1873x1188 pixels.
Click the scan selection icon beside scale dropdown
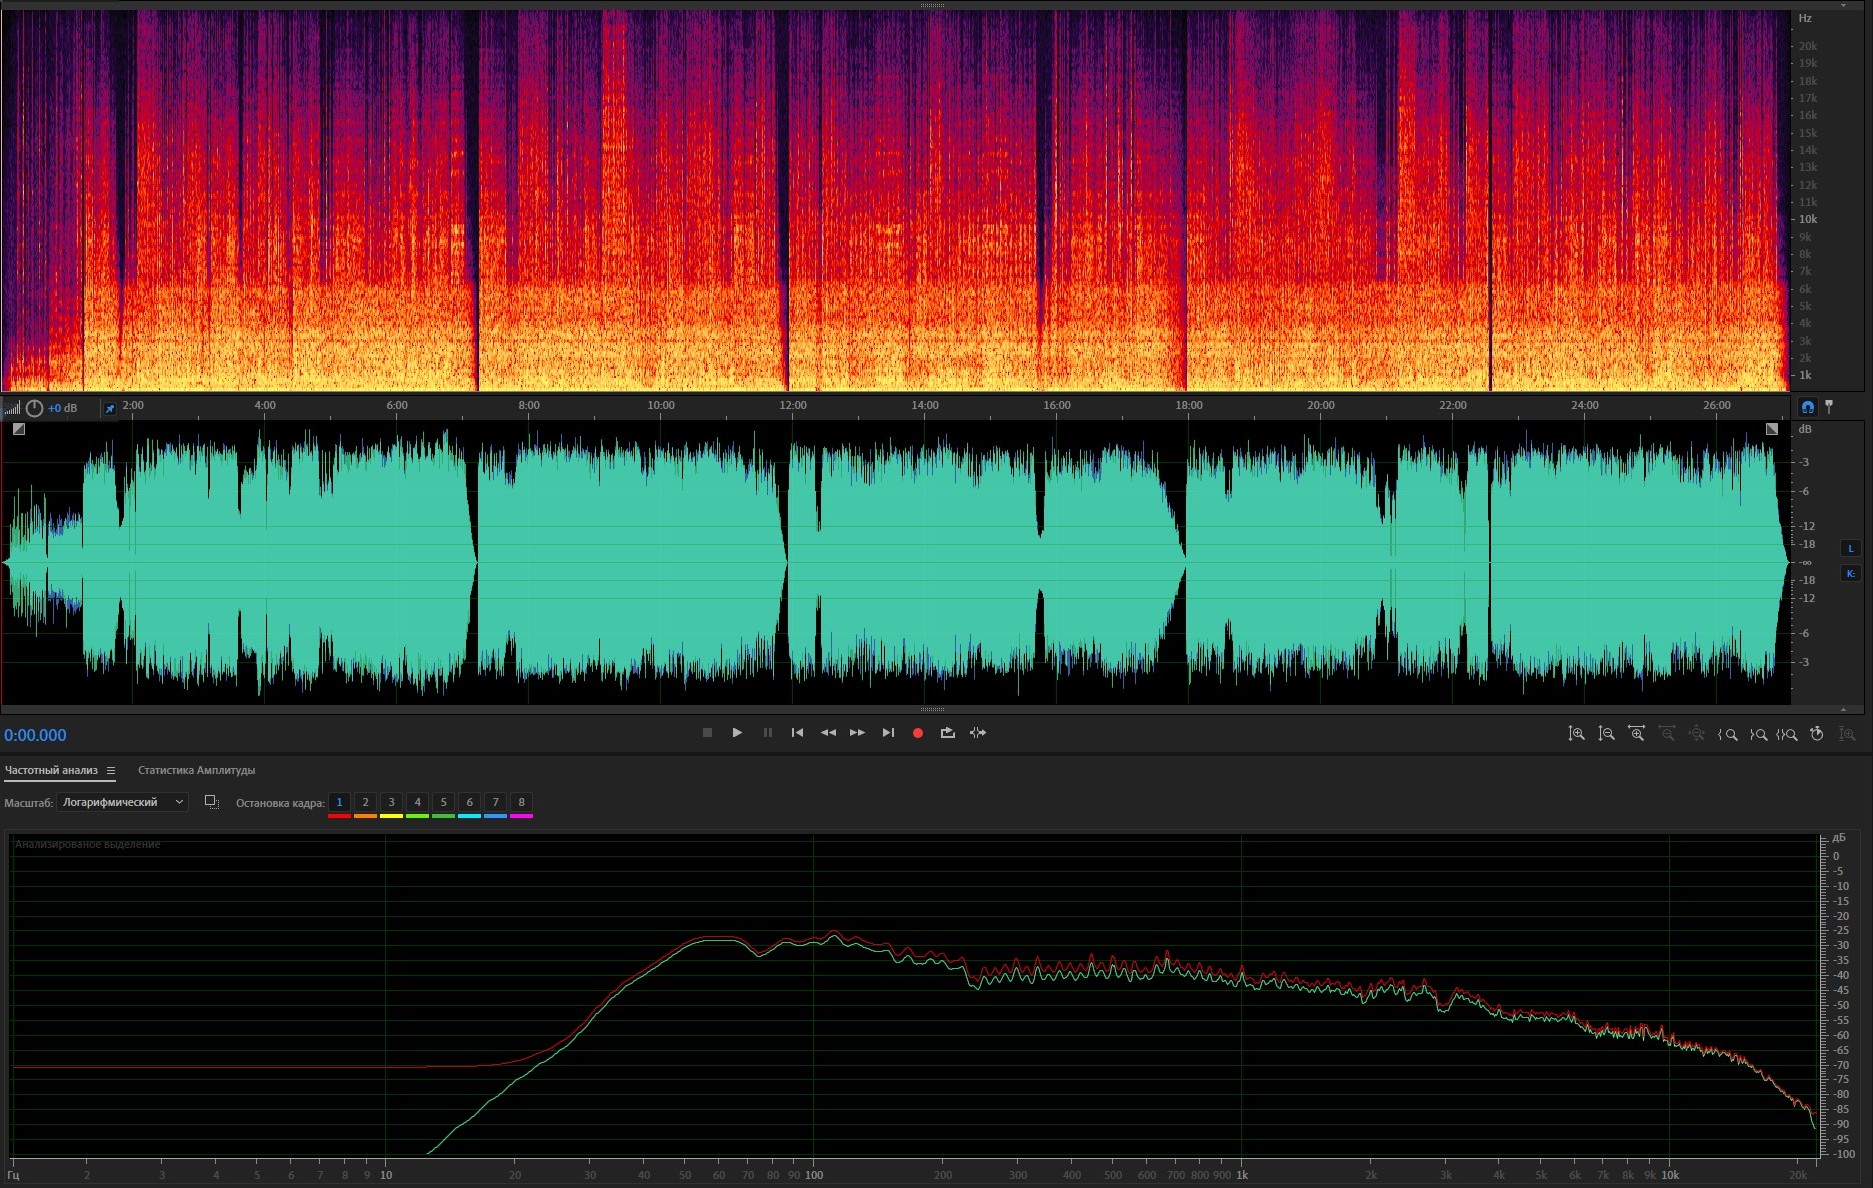pyautogui.click(x=211, y=802)
